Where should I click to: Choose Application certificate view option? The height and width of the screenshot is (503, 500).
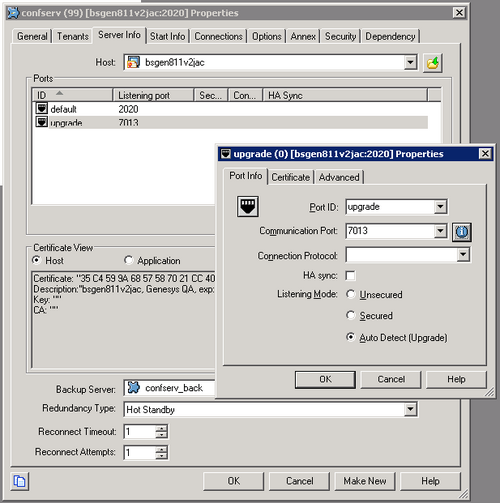click(128, 260)
